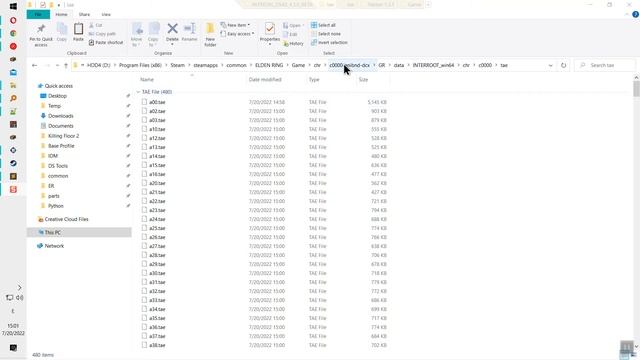Click the taskbar clock and date

click(13, 330)
